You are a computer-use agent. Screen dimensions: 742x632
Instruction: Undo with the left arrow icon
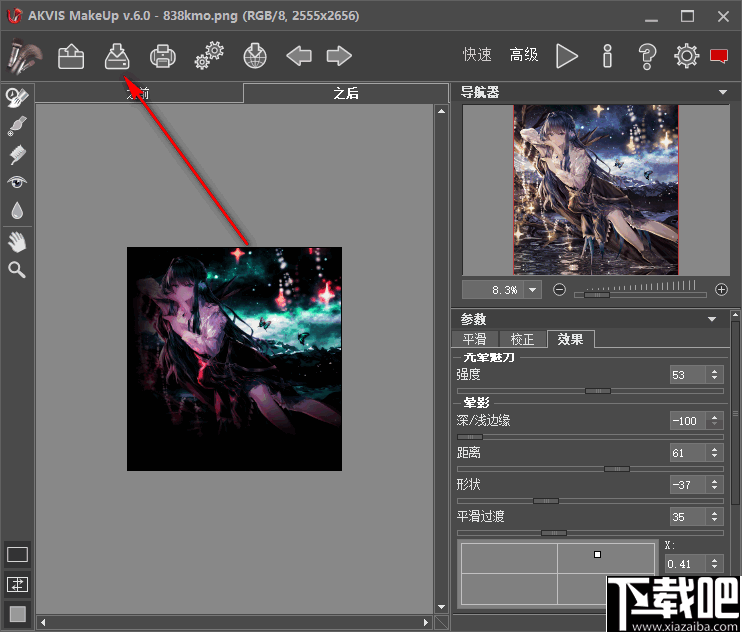point(299,56)
